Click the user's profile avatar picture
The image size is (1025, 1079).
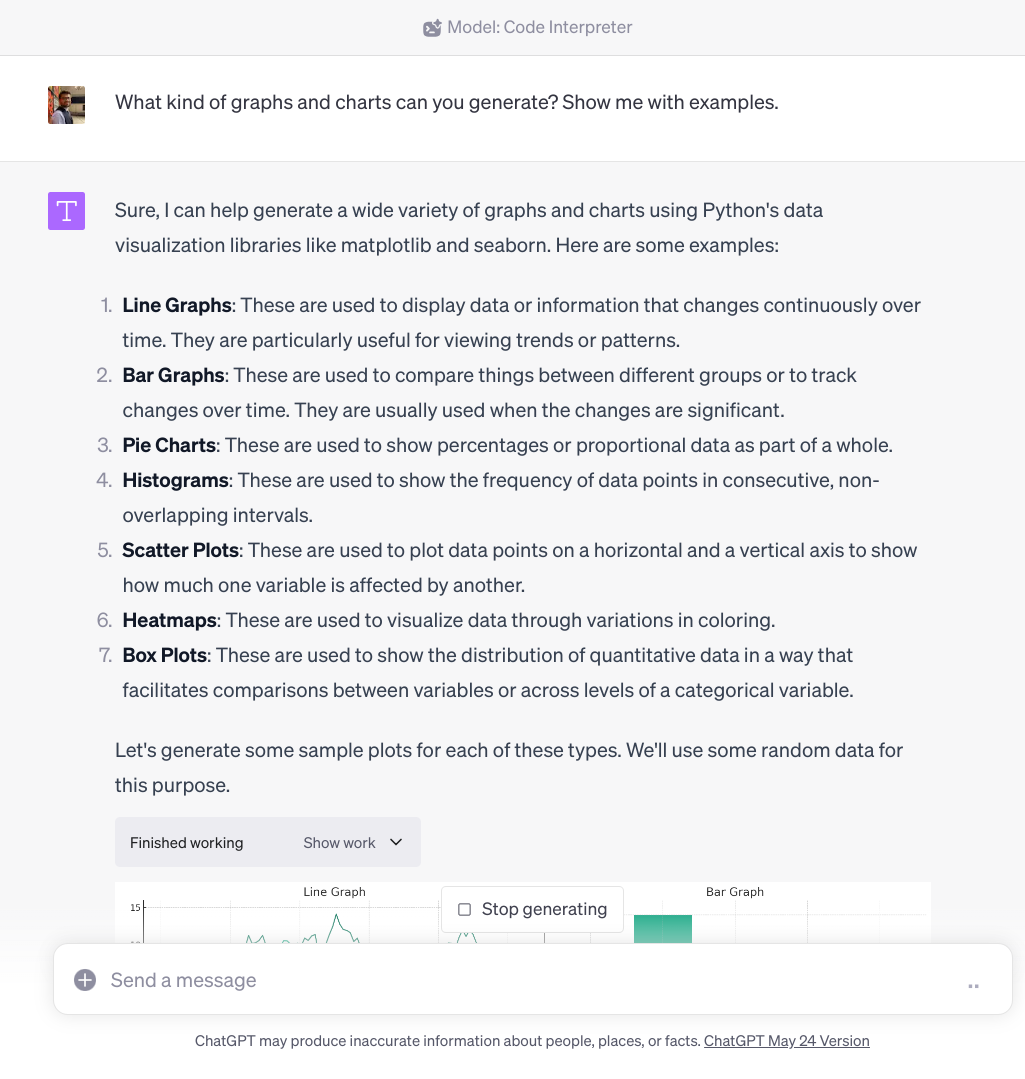pyautogui.click(x=66, y=104)
